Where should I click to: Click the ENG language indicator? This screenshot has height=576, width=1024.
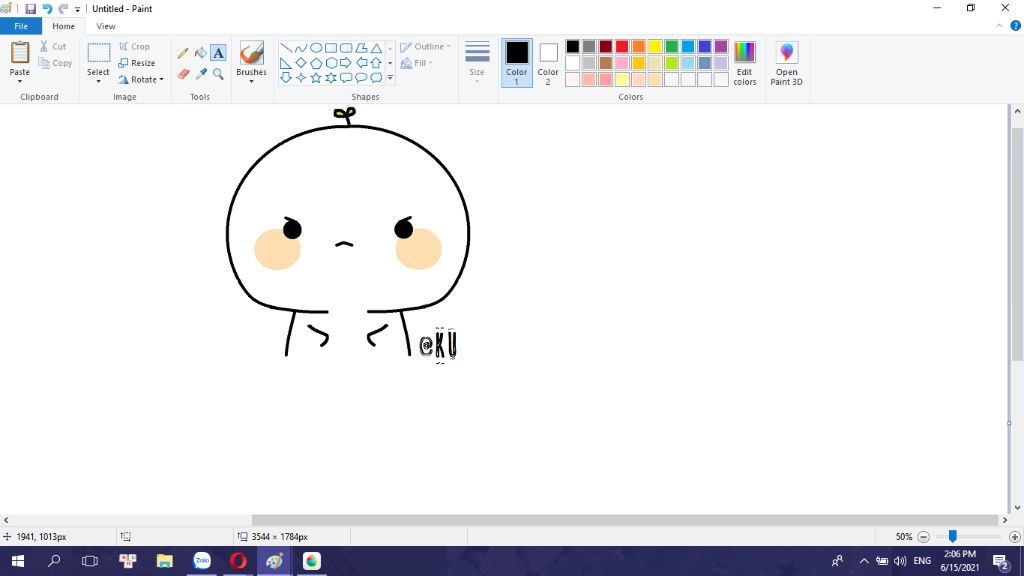[922, 561]
